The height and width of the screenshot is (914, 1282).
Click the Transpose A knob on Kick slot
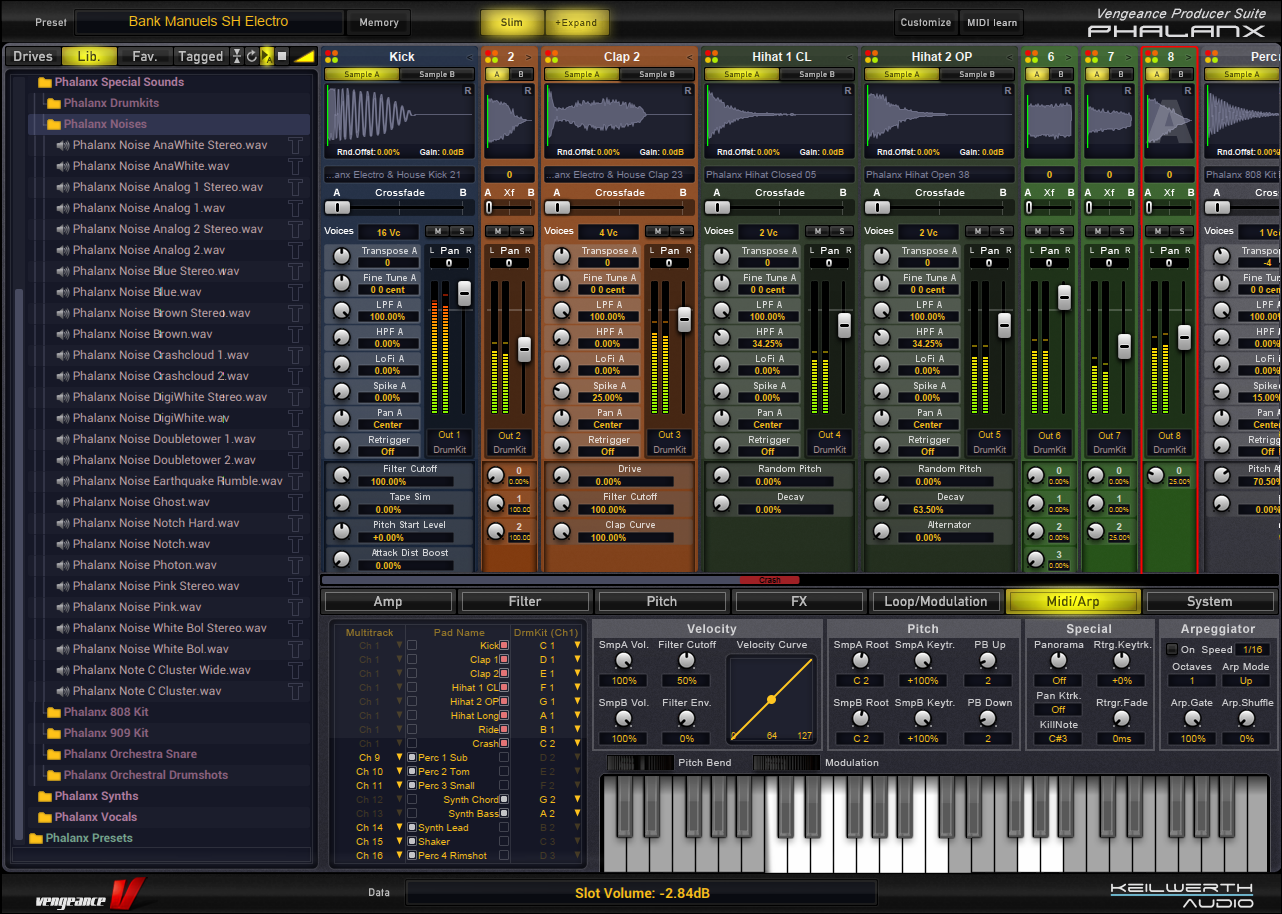pyautogui.click(x=341, y=257)
